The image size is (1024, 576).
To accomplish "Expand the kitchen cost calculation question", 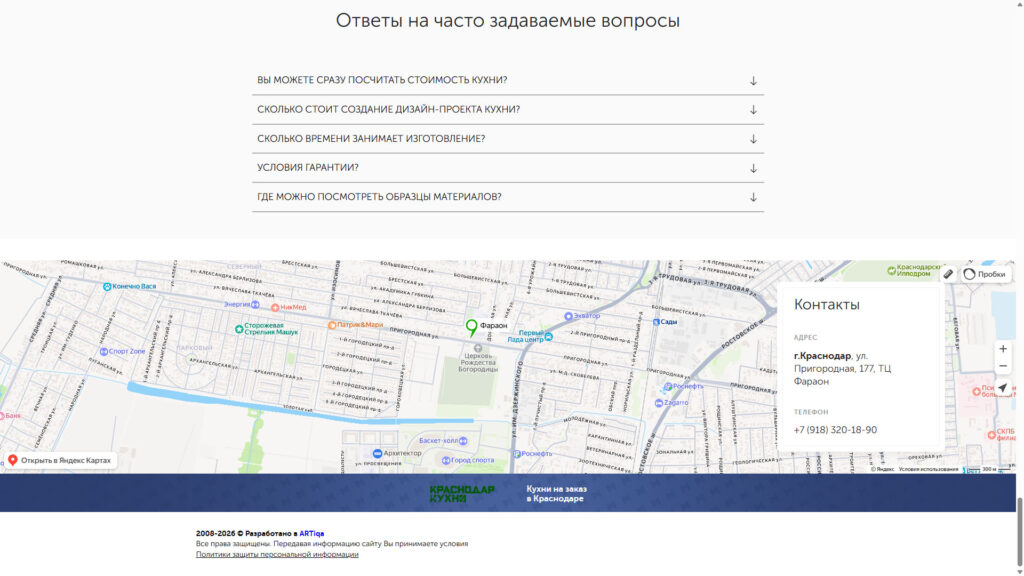I will [x=507, y=80].
